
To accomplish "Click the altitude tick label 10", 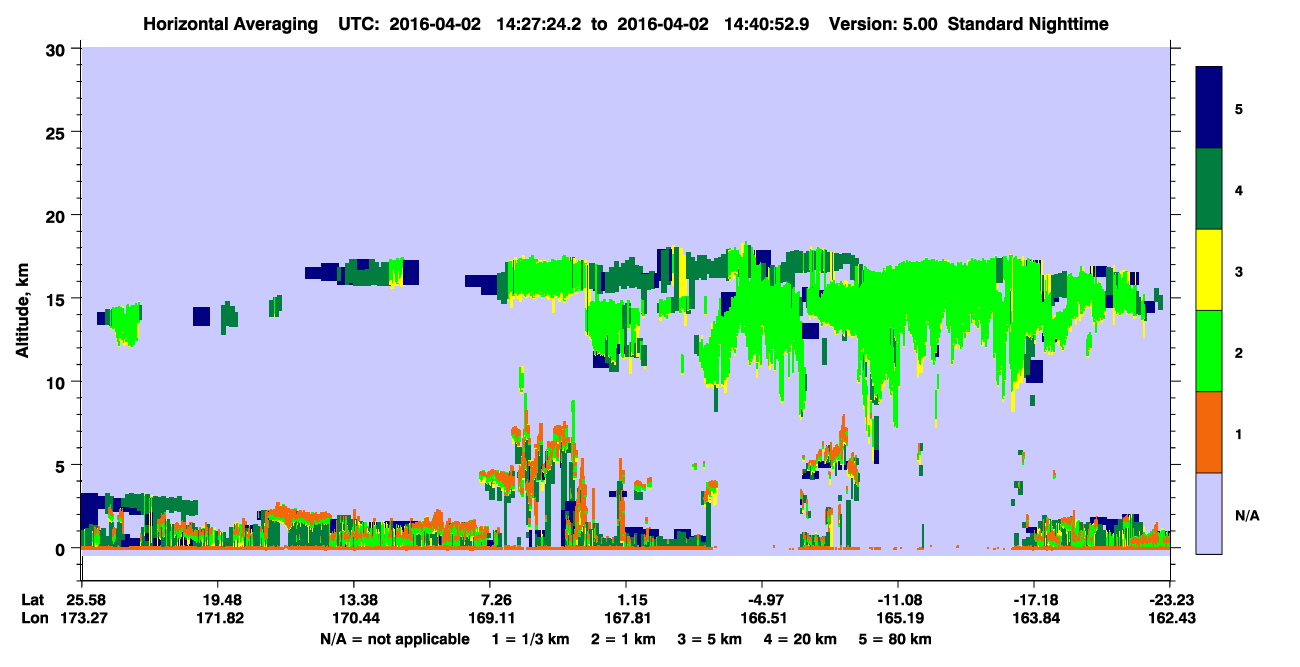I will tap(58, 382).
